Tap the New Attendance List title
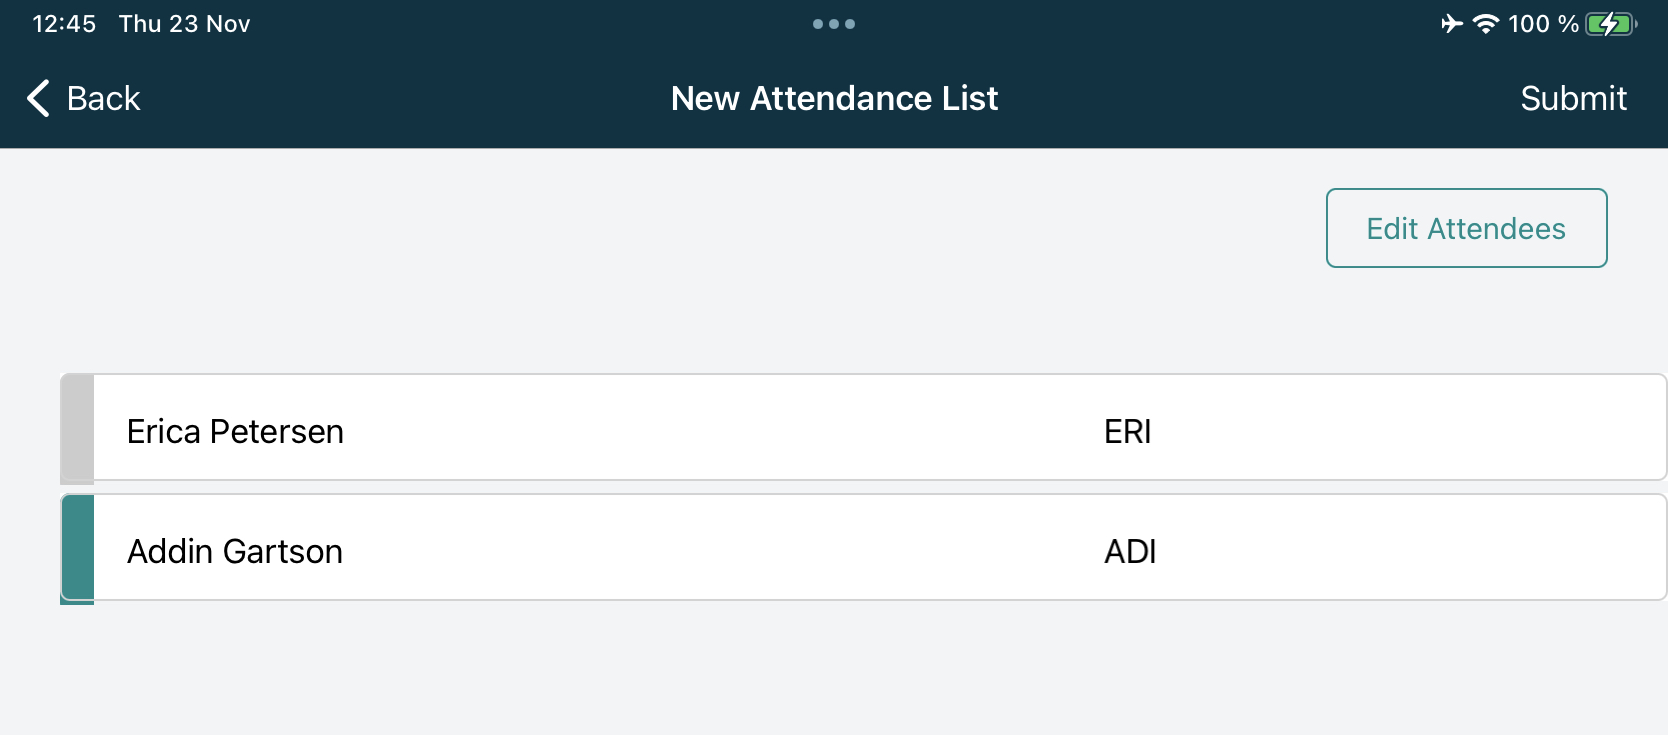Image resolution: width=1668 pixels, height=735 pixels. (834, 98)
